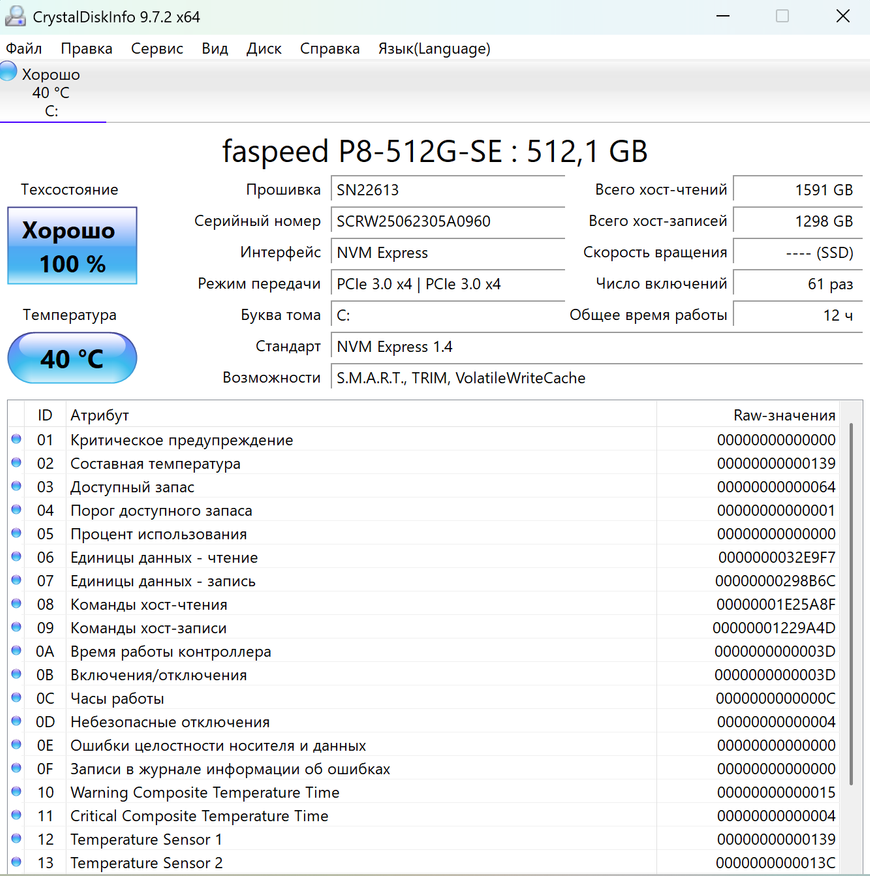Click status icon beside Составная температура
This screenshot has height=876, width=870.
click(x=16, y=464)
